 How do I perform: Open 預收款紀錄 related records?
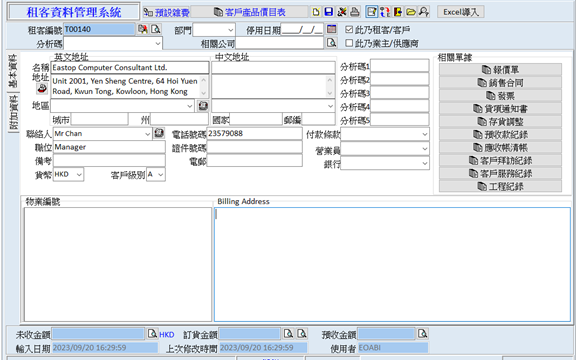(500, 134)
